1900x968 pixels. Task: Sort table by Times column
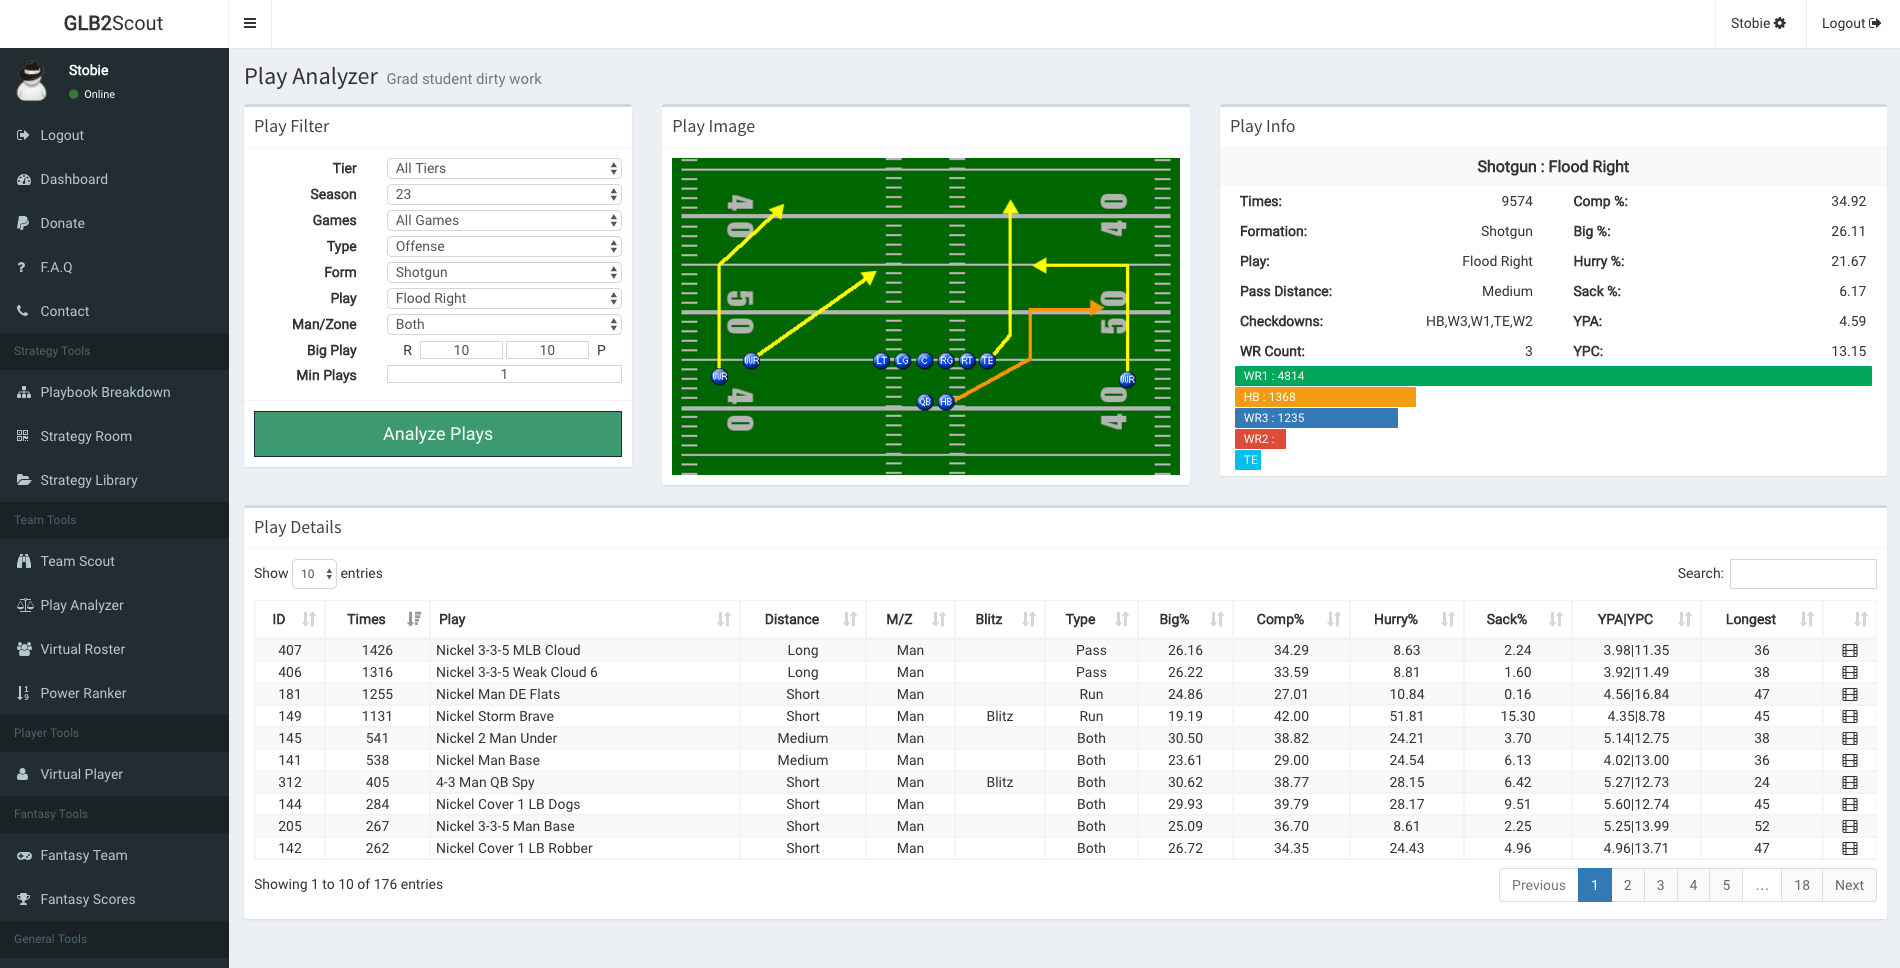[366, 619]
